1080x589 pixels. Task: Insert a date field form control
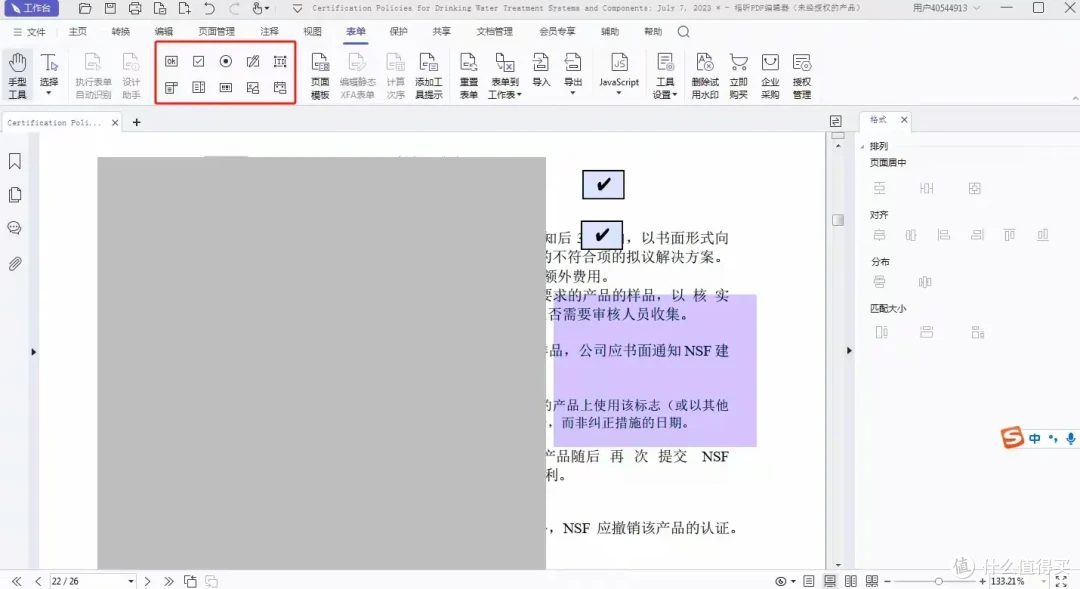(280, 87)
